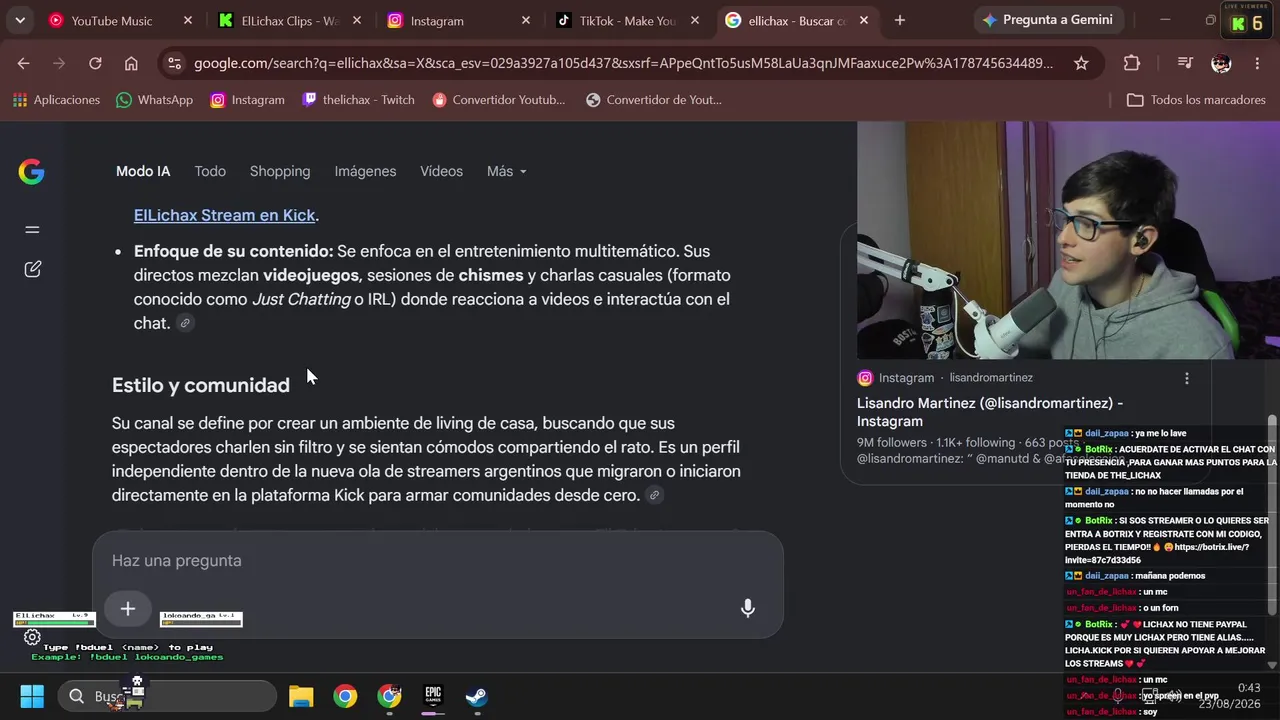Select the Todo search tab
This screenshot has width=1280, height=720.
[x=210, y=171]
